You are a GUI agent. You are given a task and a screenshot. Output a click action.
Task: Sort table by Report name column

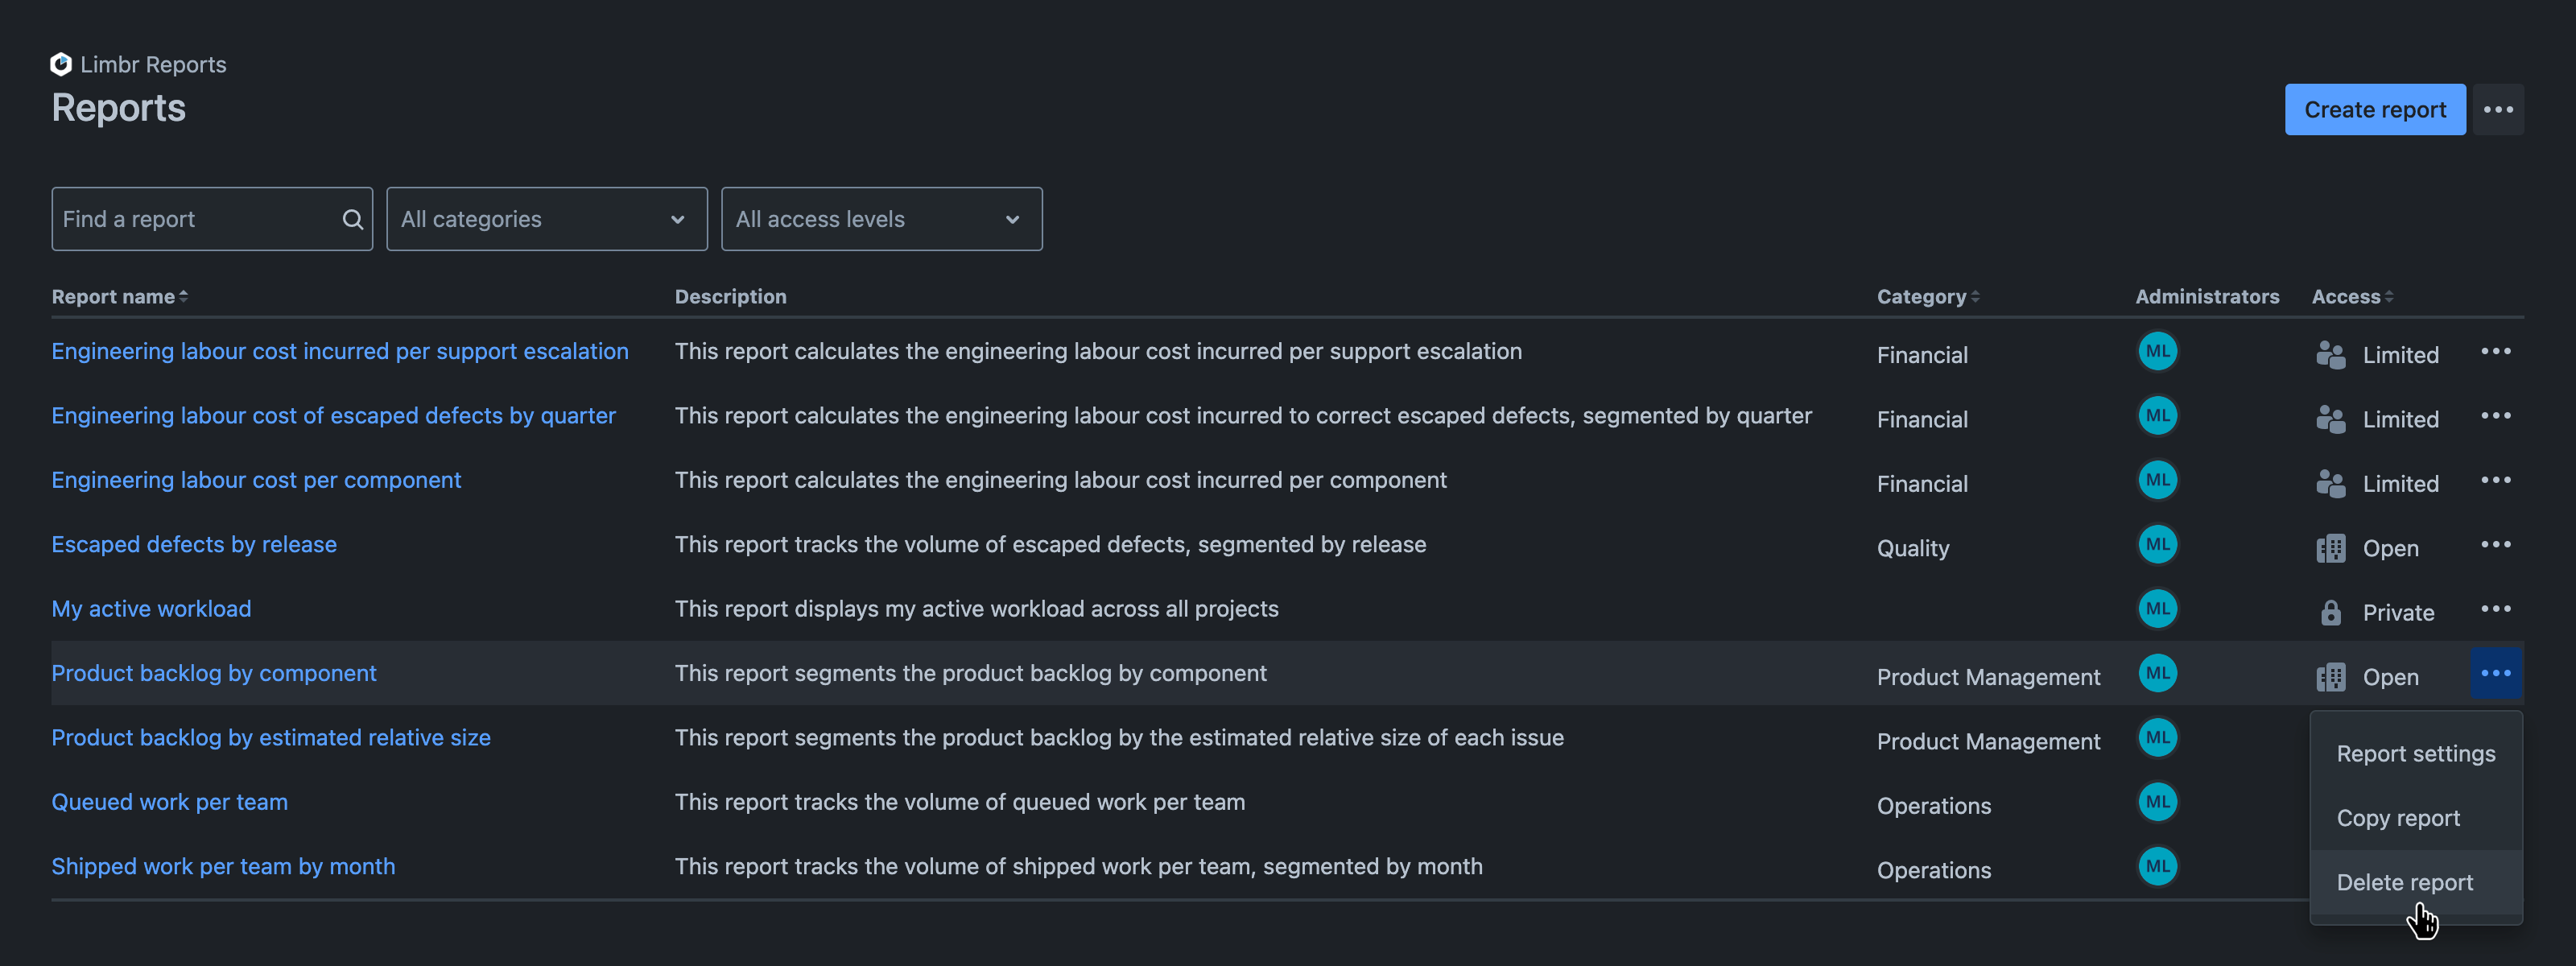[x=120, y=297]
